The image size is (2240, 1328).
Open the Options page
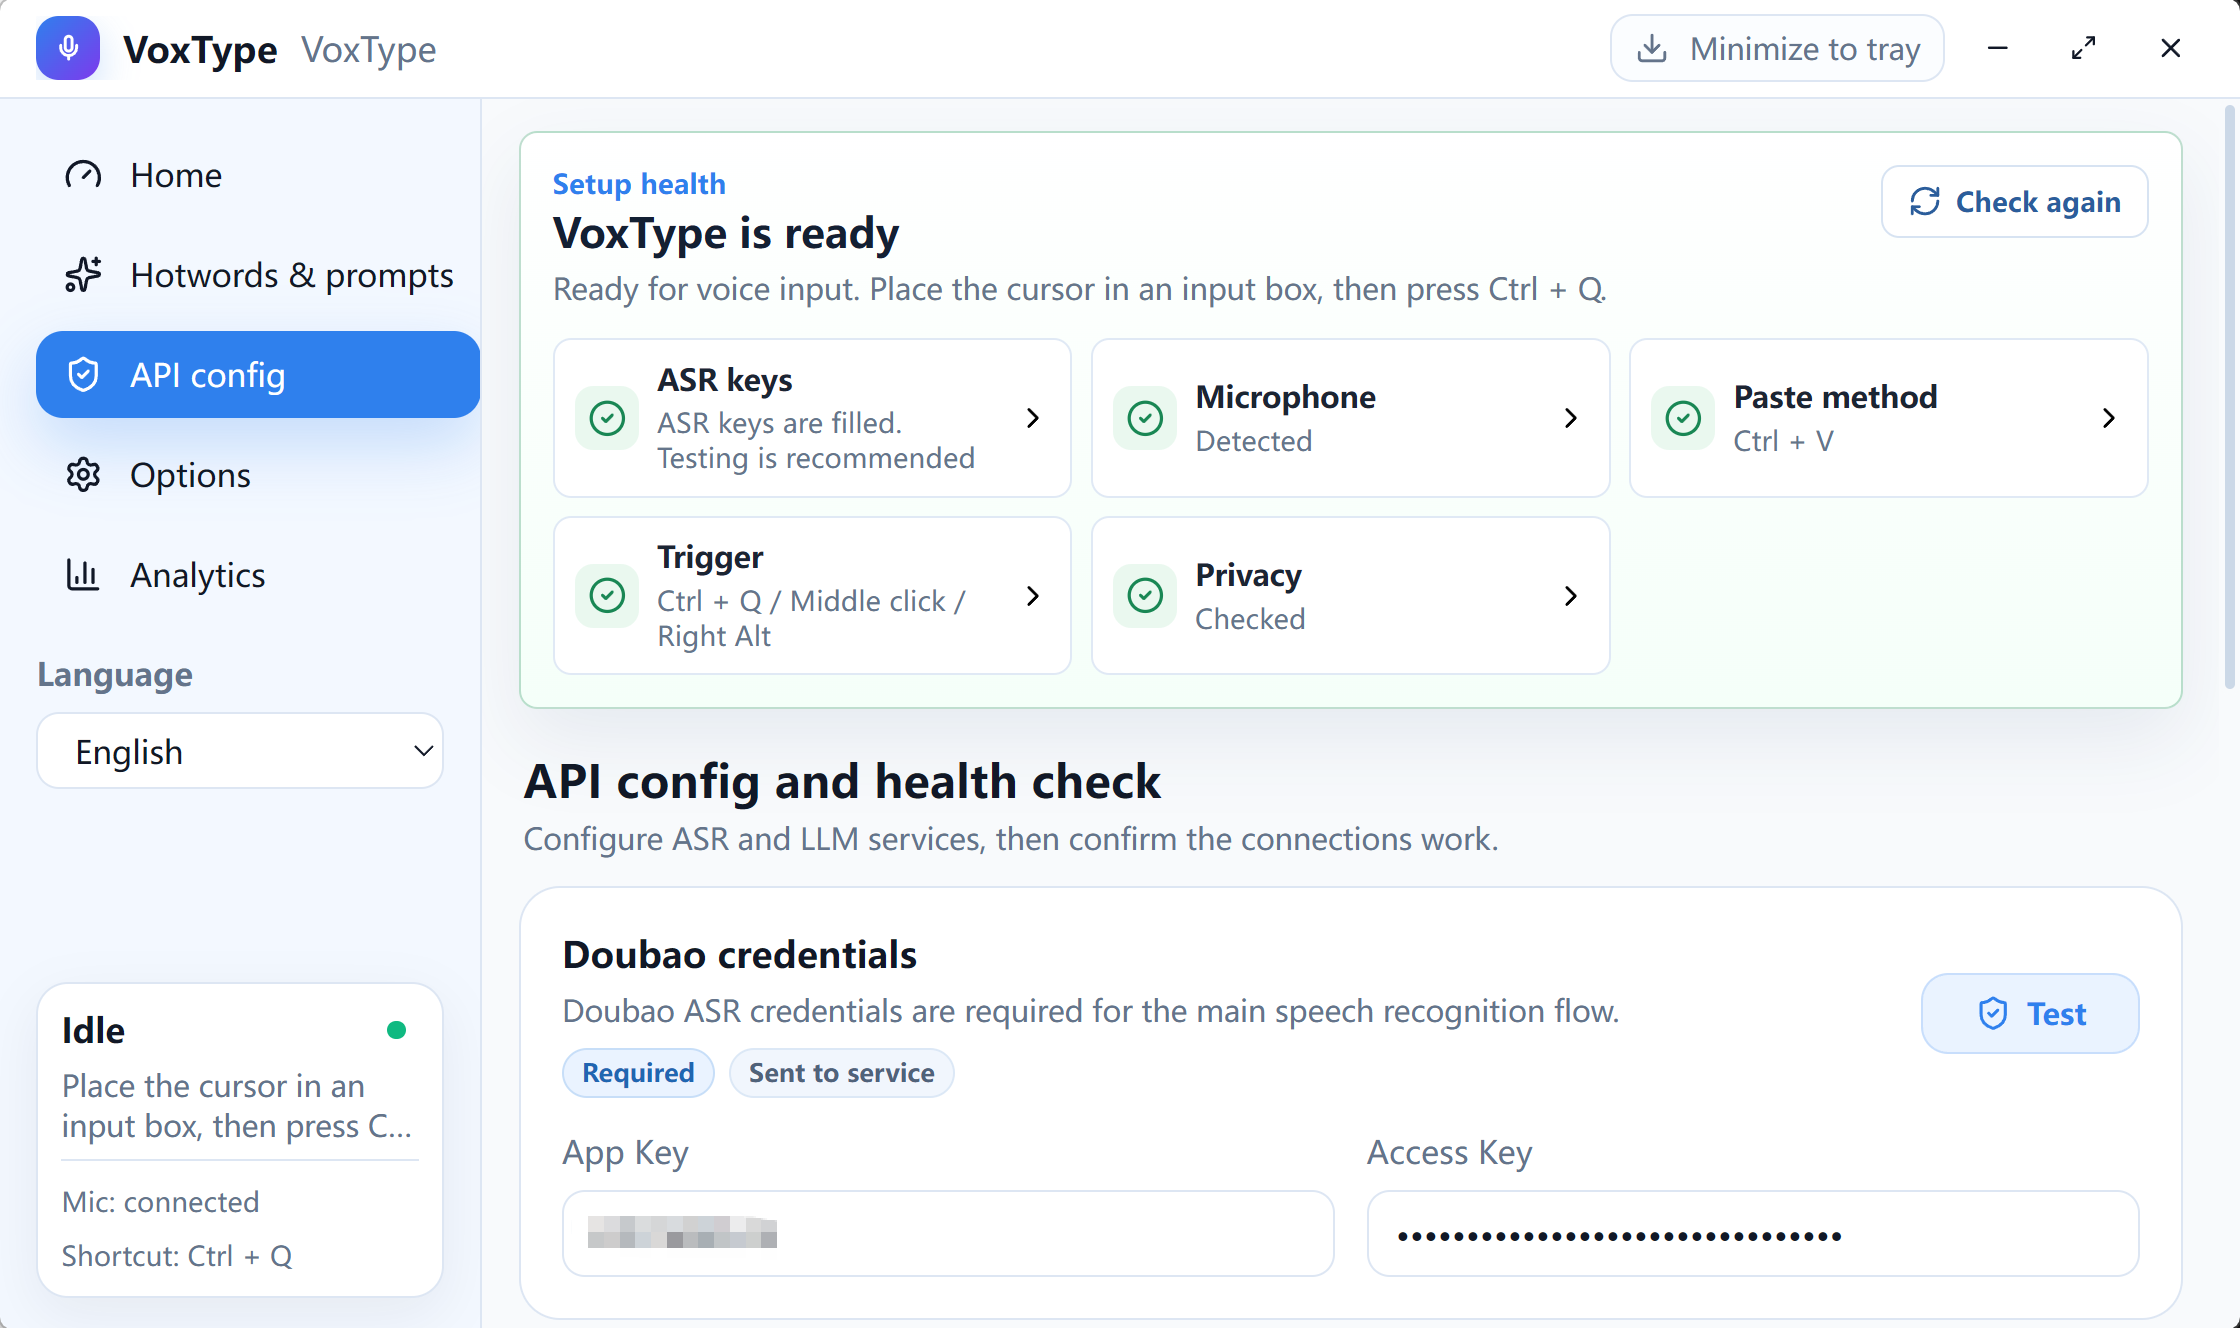pyautogui.click(x=258, y=475)
